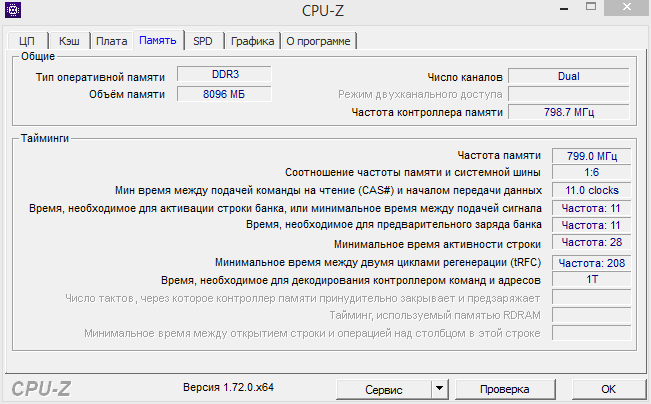Click the Версия 1.72.0.x64 text
The height and width of the screenshot is (404, 651).
pos(228,387)
